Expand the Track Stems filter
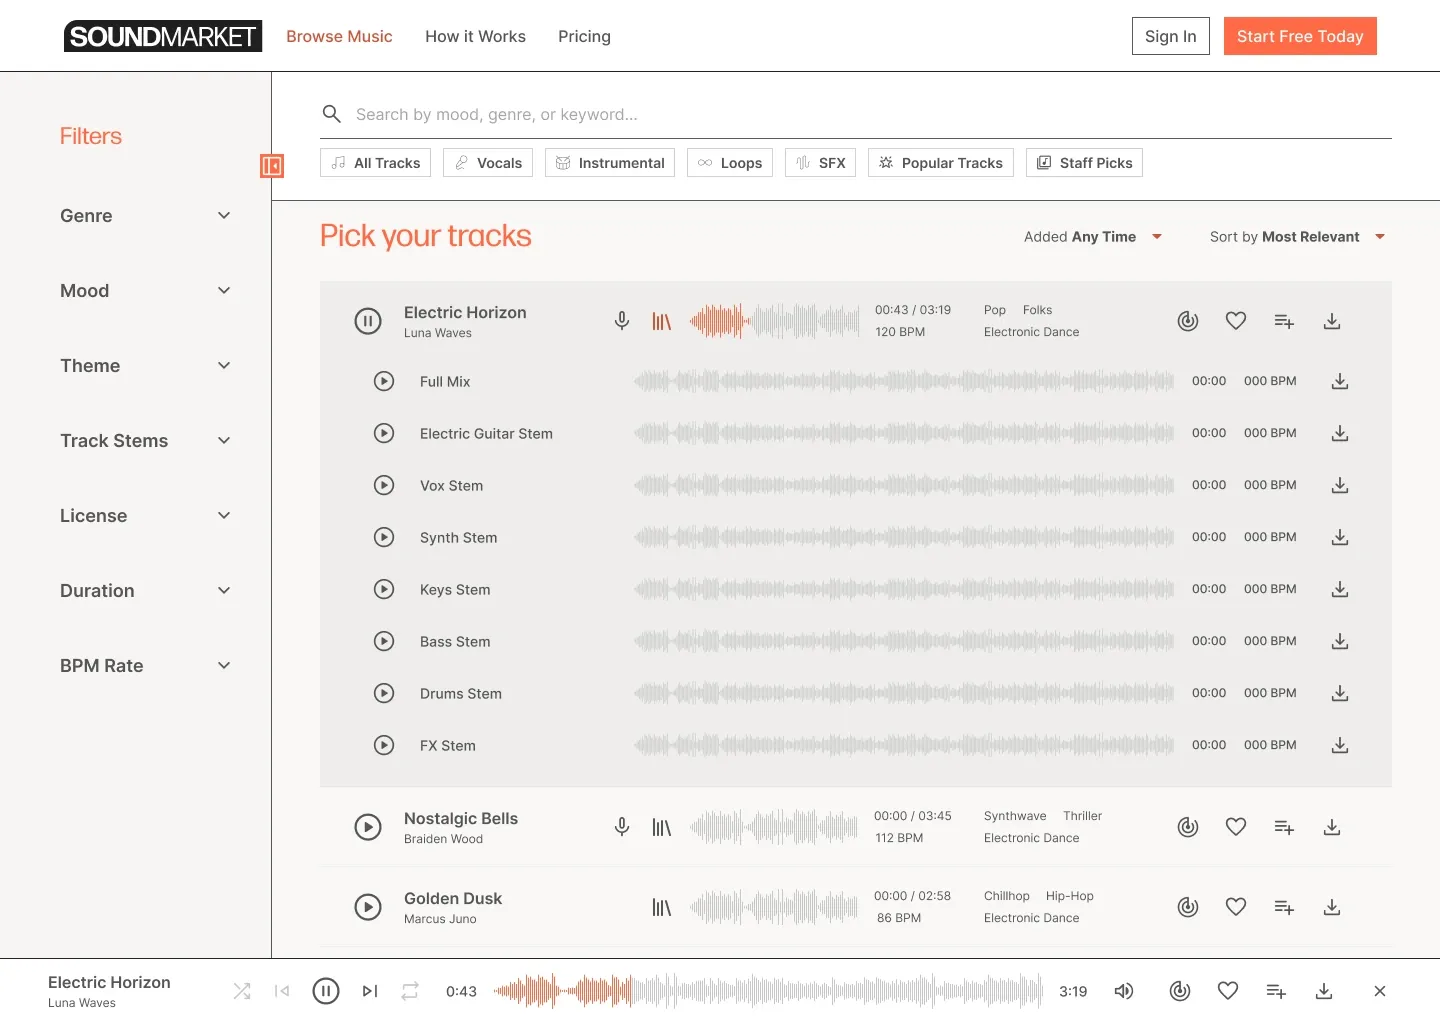Viewport: 1440px width, 1024px height. (146, 441)
